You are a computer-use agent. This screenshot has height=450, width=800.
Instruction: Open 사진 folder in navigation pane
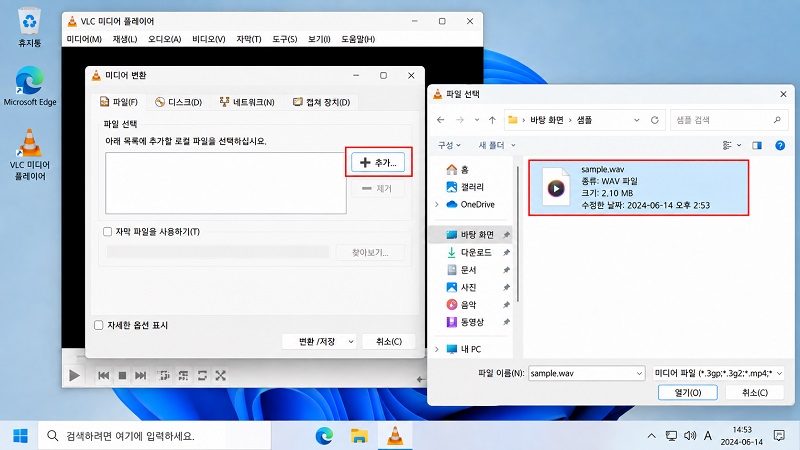[462, 287]
